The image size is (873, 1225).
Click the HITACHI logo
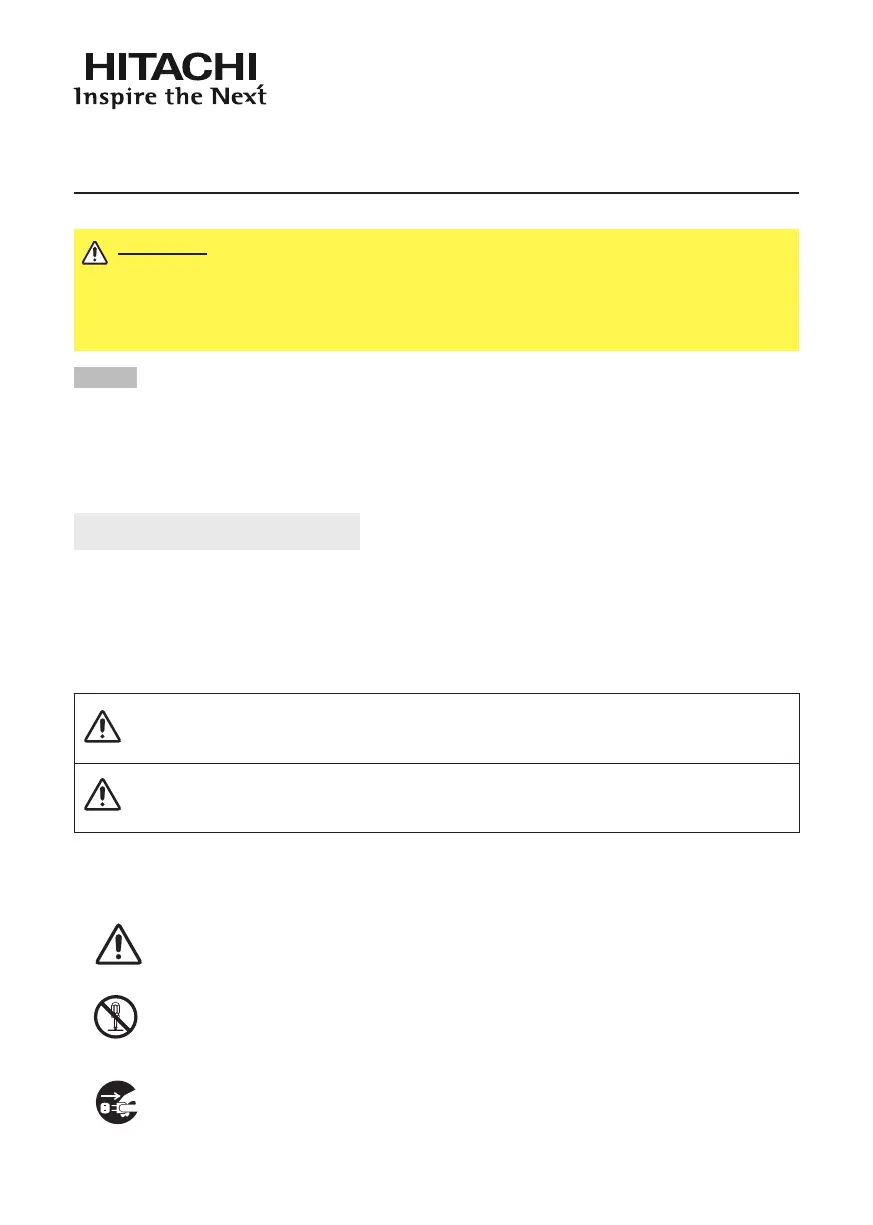tap(171, 67)
